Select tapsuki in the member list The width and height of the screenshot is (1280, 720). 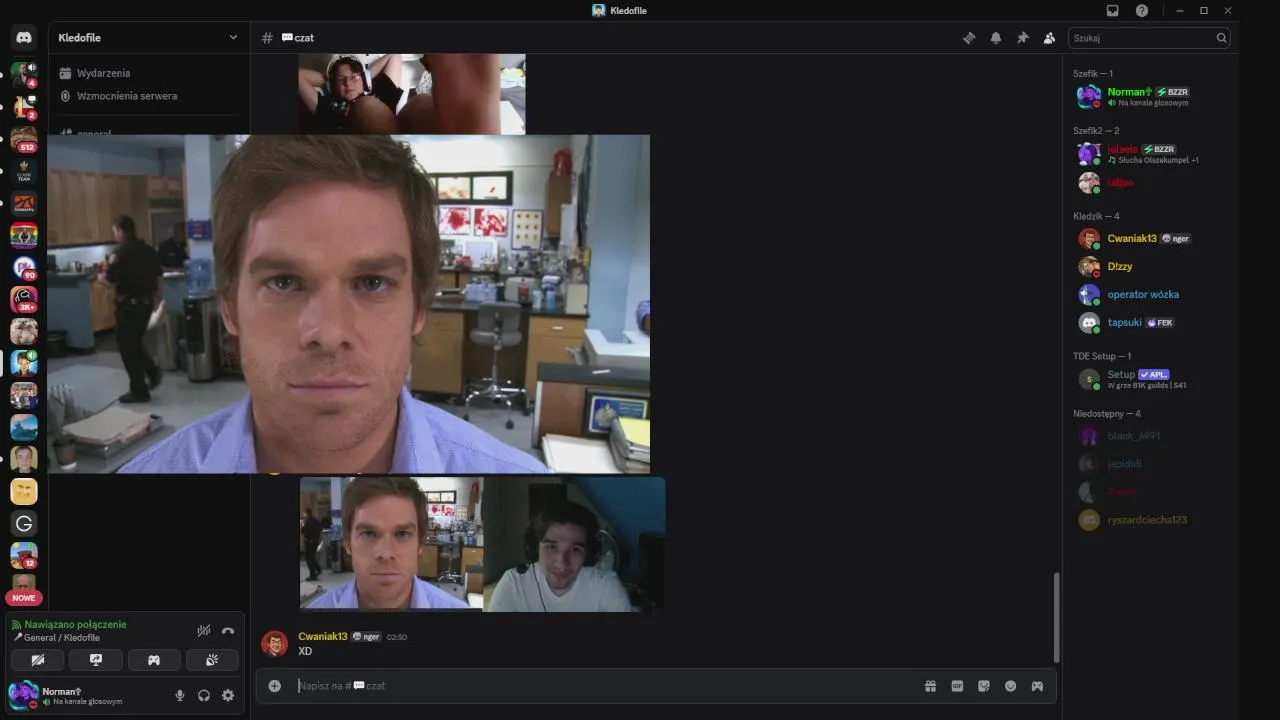coord(1150,322)
